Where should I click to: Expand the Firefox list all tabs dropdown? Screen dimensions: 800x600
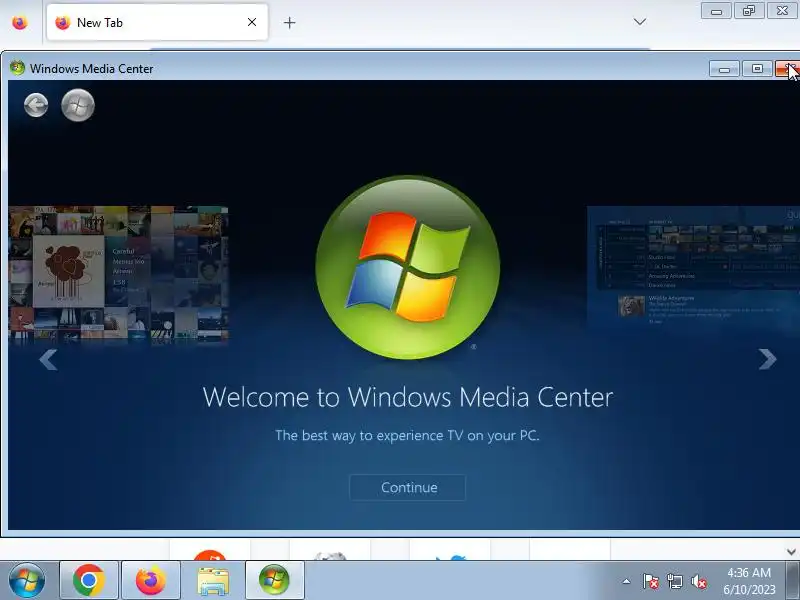640,22
